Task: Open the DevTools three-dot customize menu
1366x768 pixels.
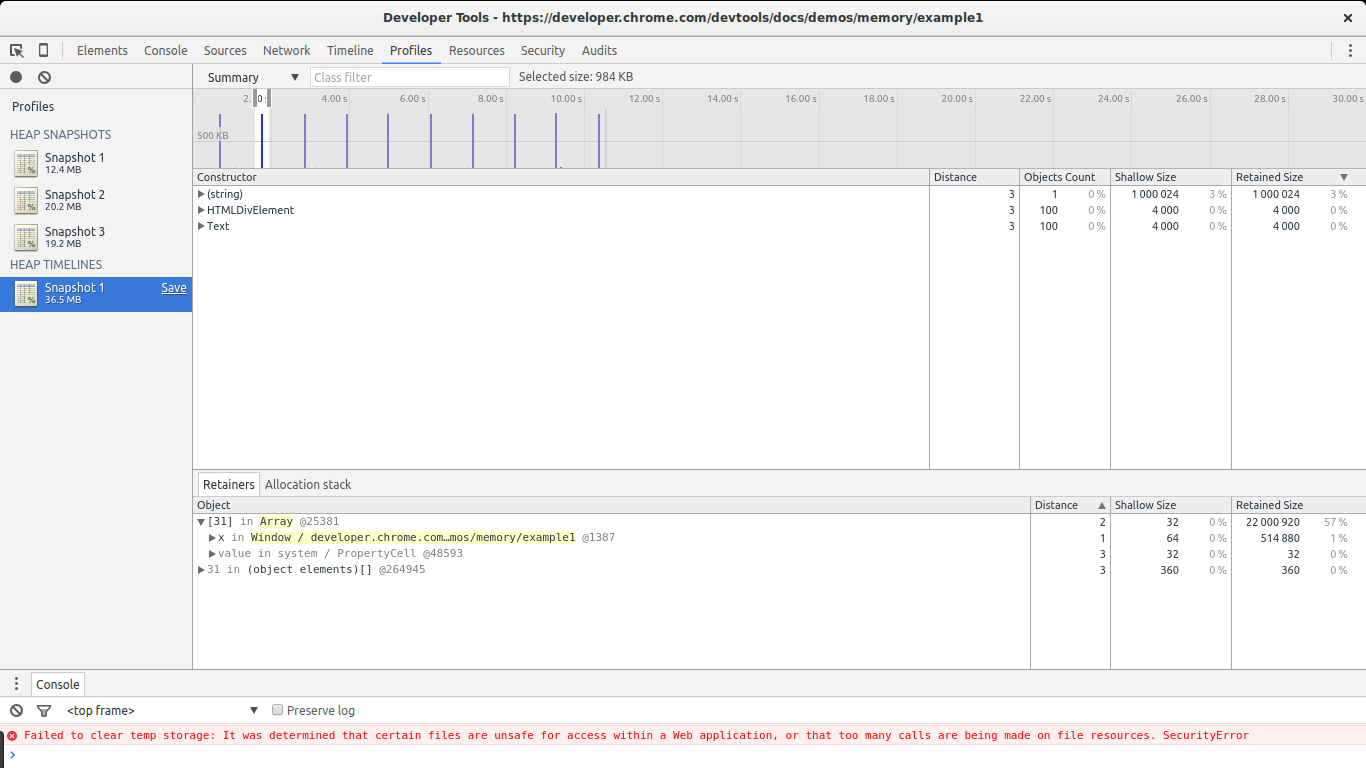Action: pos(1349,50)
